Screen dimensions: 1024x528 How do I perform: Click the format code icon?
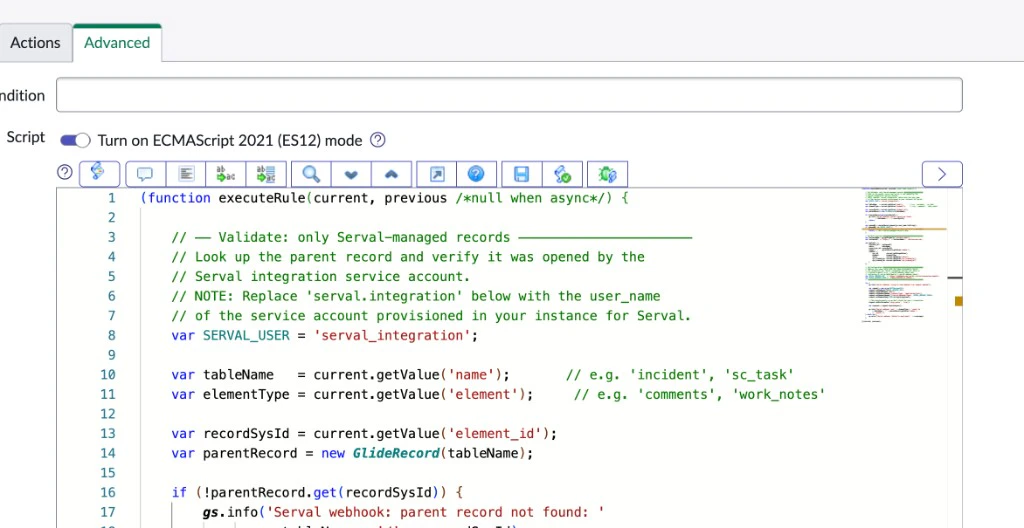click(186, 174)
